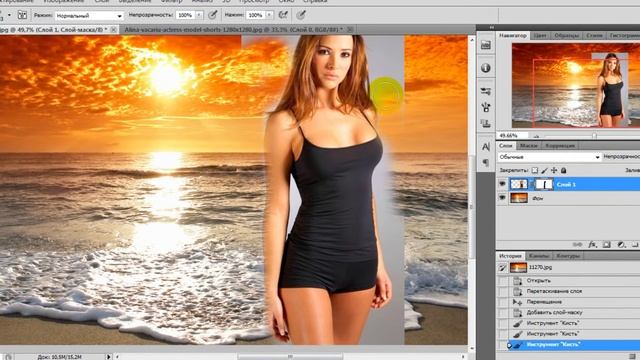The height and width of the screenshot is (360, 640).
Task: Open the Character panel dock icon
Action: pyautogui.click(x=486, y=147)
